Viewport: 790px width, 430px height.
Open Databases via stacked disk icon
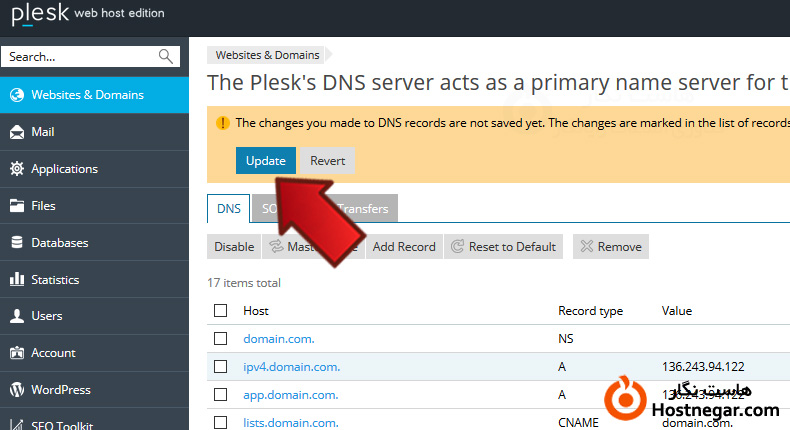click(16, 243)
